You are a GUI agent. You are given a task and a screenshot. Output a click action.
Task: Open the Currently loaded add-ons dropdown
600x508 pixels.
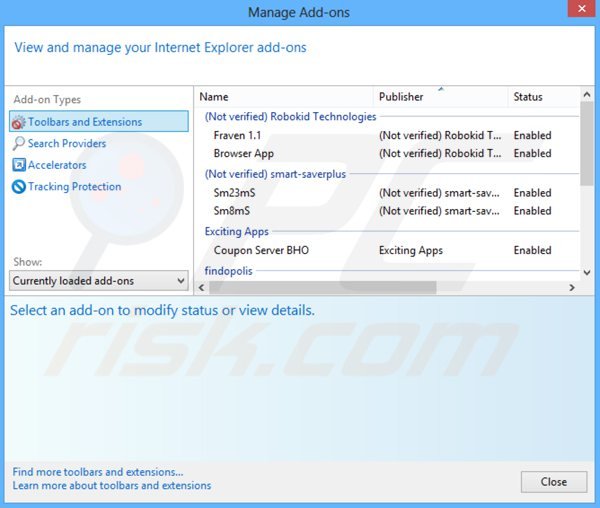[99, 281]
